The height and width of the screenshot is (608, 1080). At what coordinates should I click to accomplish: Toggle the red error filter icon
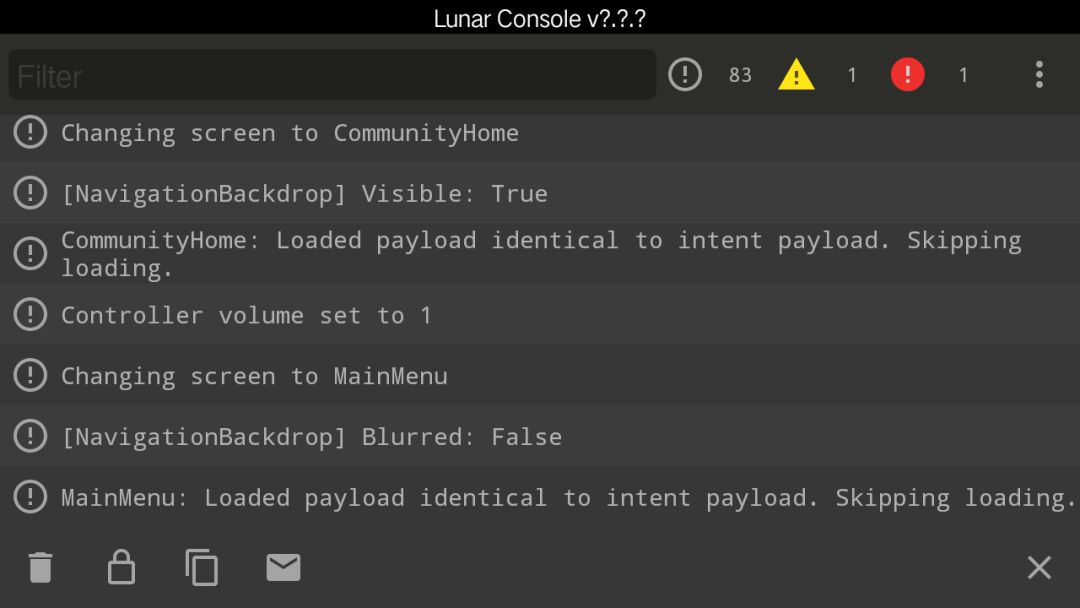907,74
